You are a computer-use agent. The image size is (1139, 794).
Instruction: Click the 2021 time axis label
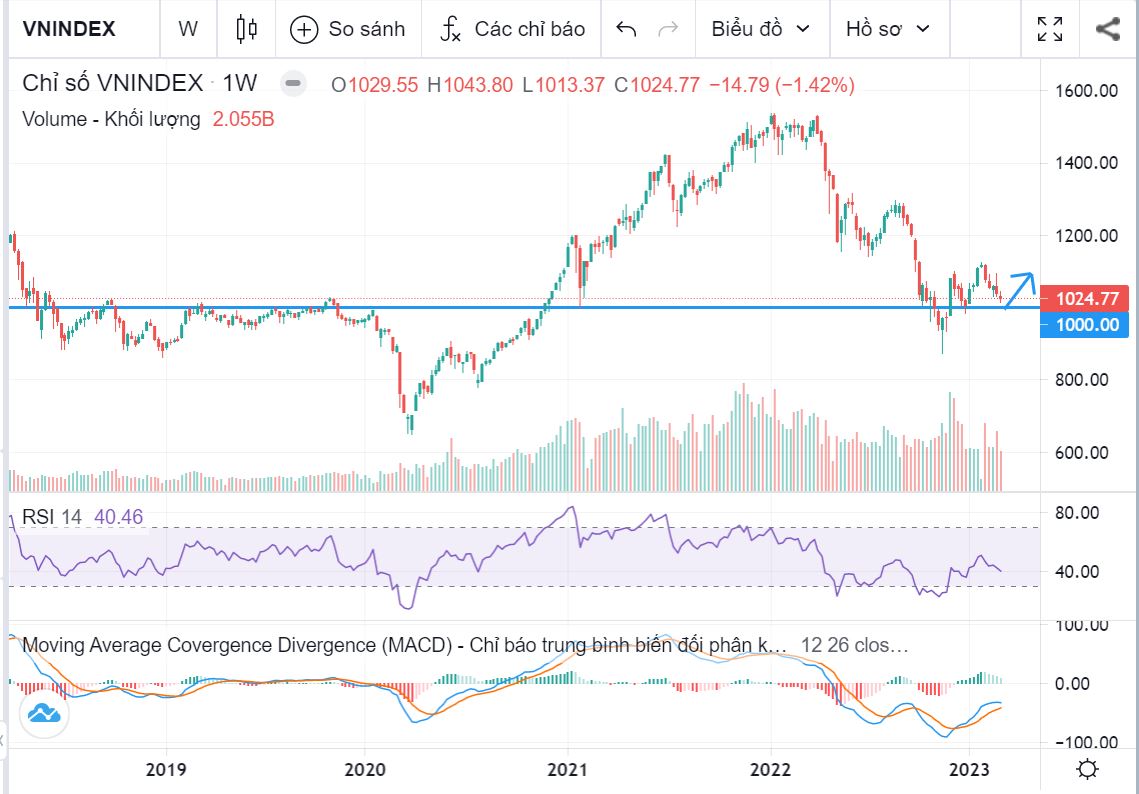567,769
